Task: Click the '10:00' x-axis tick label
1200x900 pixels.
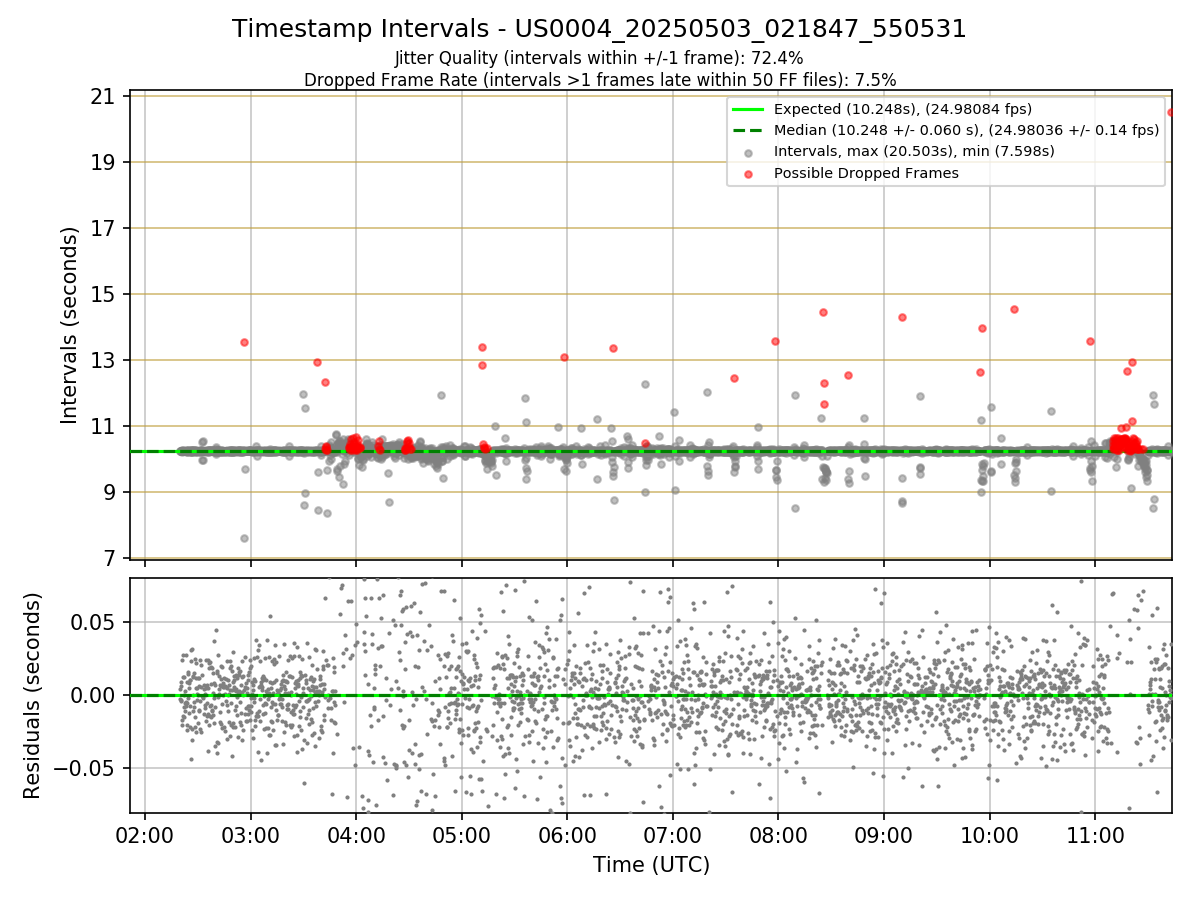Action: (989, 835)
